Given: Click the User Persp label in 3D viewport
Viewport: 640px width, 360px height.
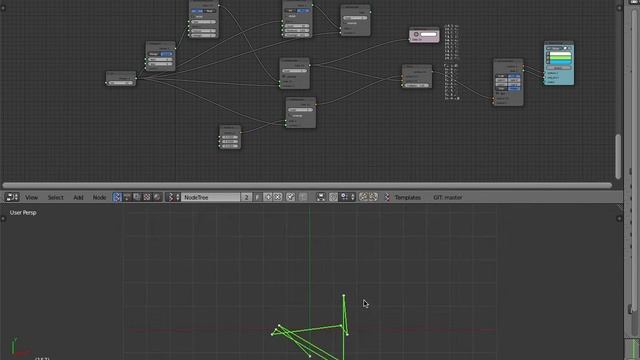Looking at the screenshot, I should (23, 213).
